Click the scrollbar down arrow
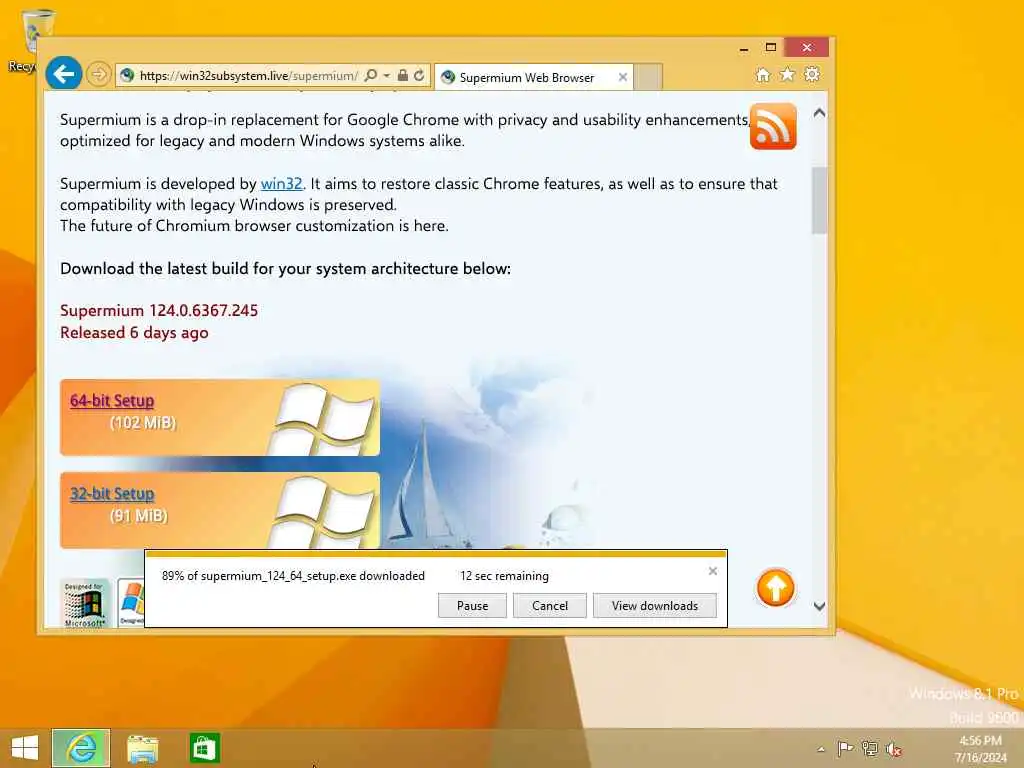1024x768 pixels. point(820,606)
